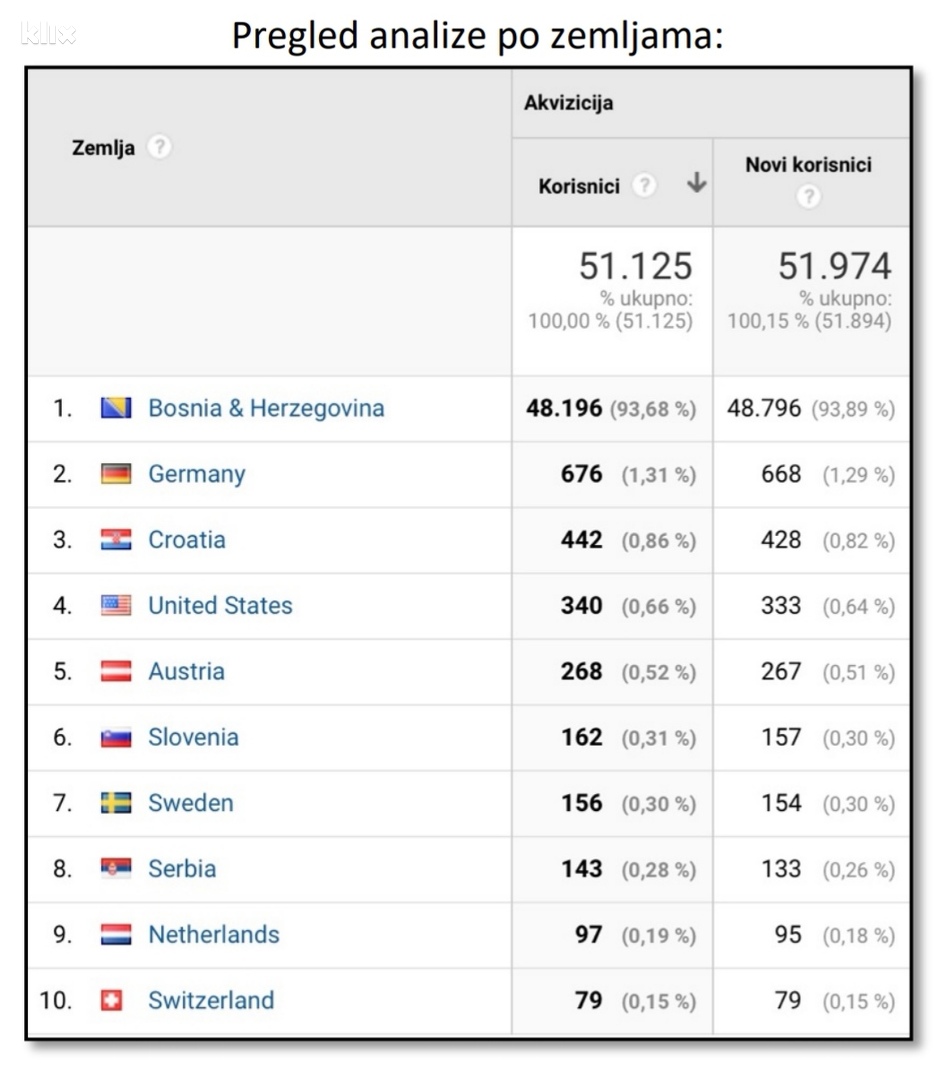Click the Switzerland flag icon
Image resolution: width=938 pixels, height=1070 pixels.
pos(112,1000)
